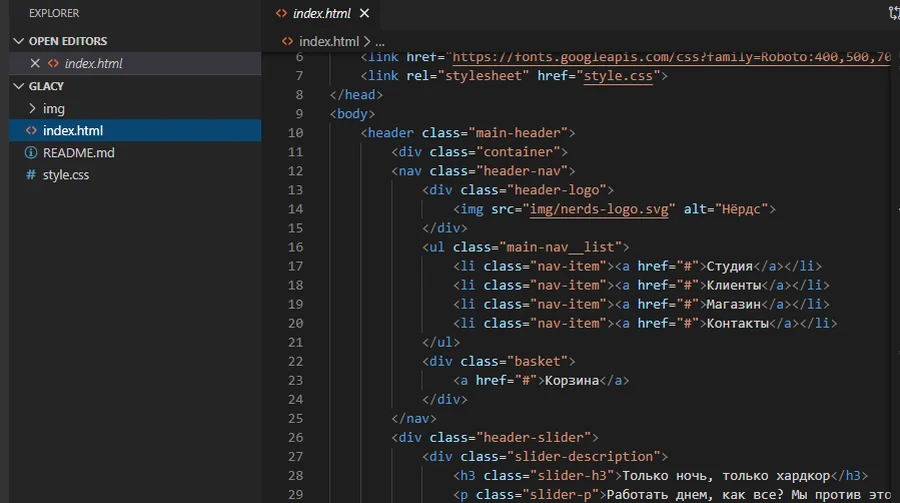The width and height of the screenshot is (900, 503).
Task: Follow the img/nerds-logo.svg source link
Action: pos(599,209)
